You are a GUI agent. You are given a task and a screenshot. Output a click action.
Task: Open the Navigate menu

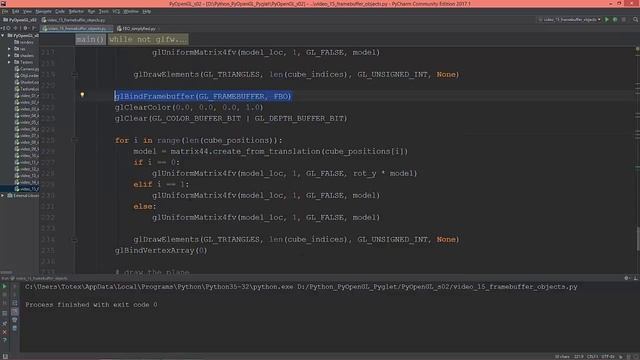point(43,11)
